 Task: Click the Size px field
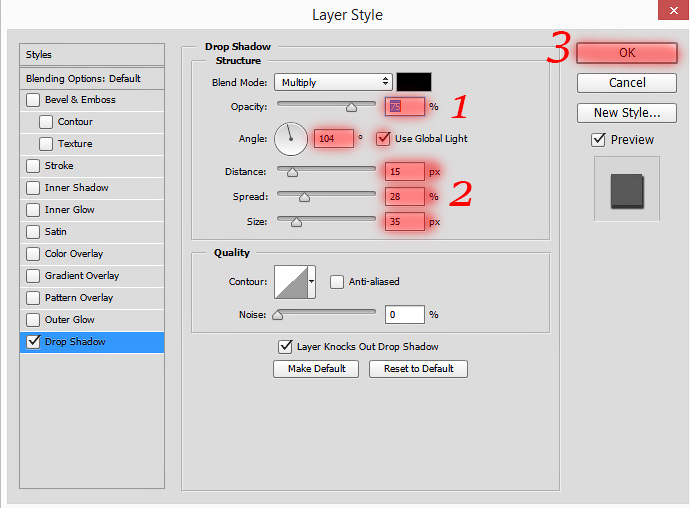pos(405,222)
